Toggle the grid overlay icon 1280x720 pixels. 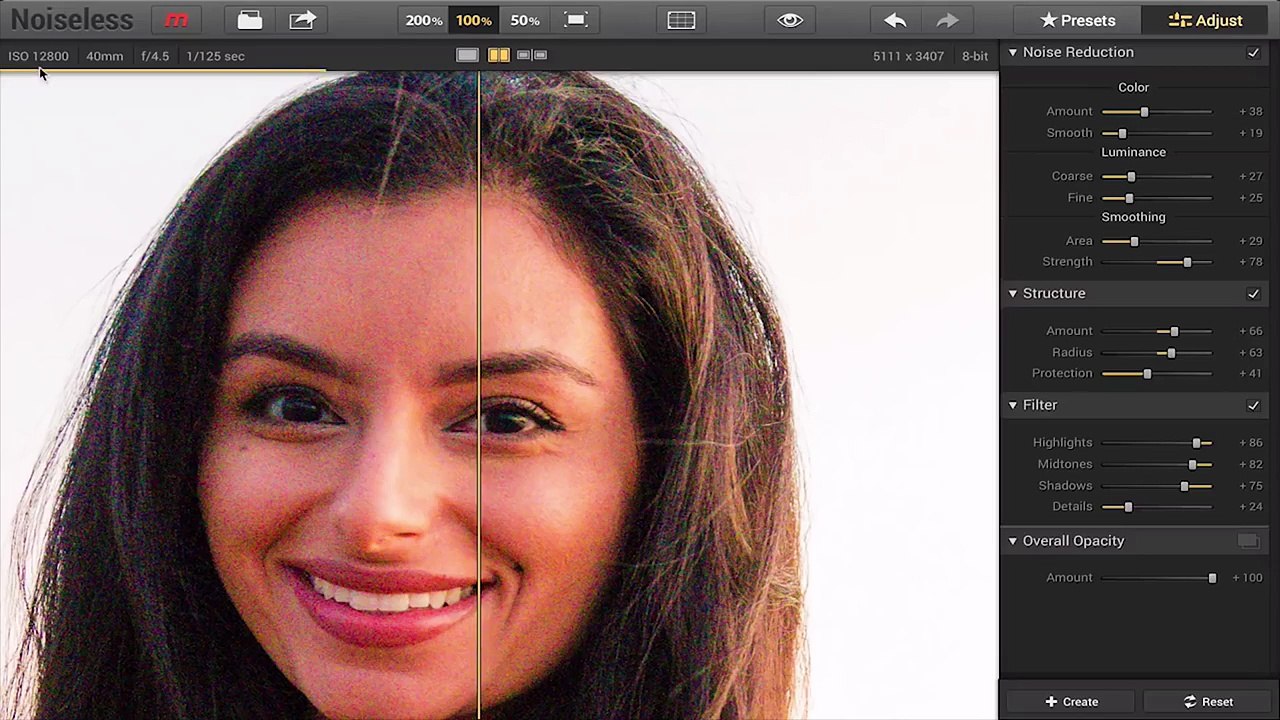coord(681,20)
